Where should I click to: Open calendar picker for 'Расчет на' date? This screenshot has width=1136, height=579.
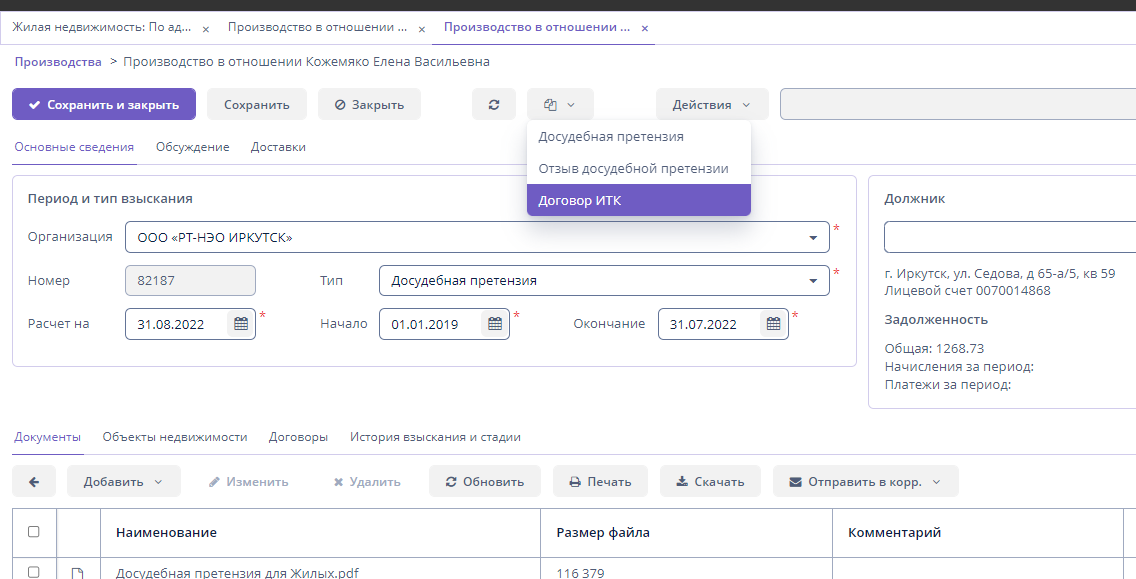(x=241, y=324)
